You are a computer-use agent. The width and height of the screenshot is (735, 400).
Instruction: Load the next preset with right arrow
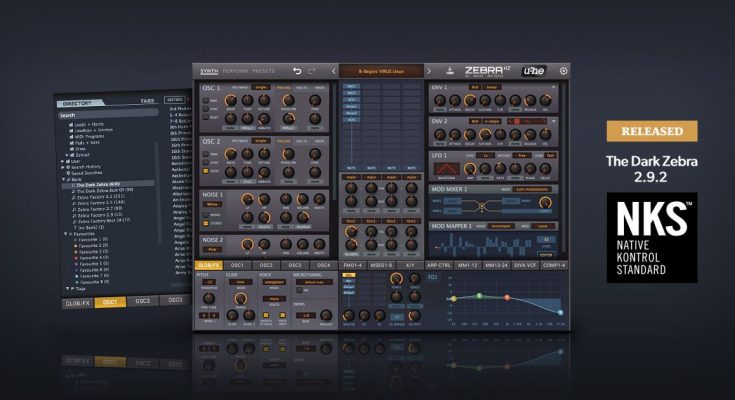click(x=429, y=71)
